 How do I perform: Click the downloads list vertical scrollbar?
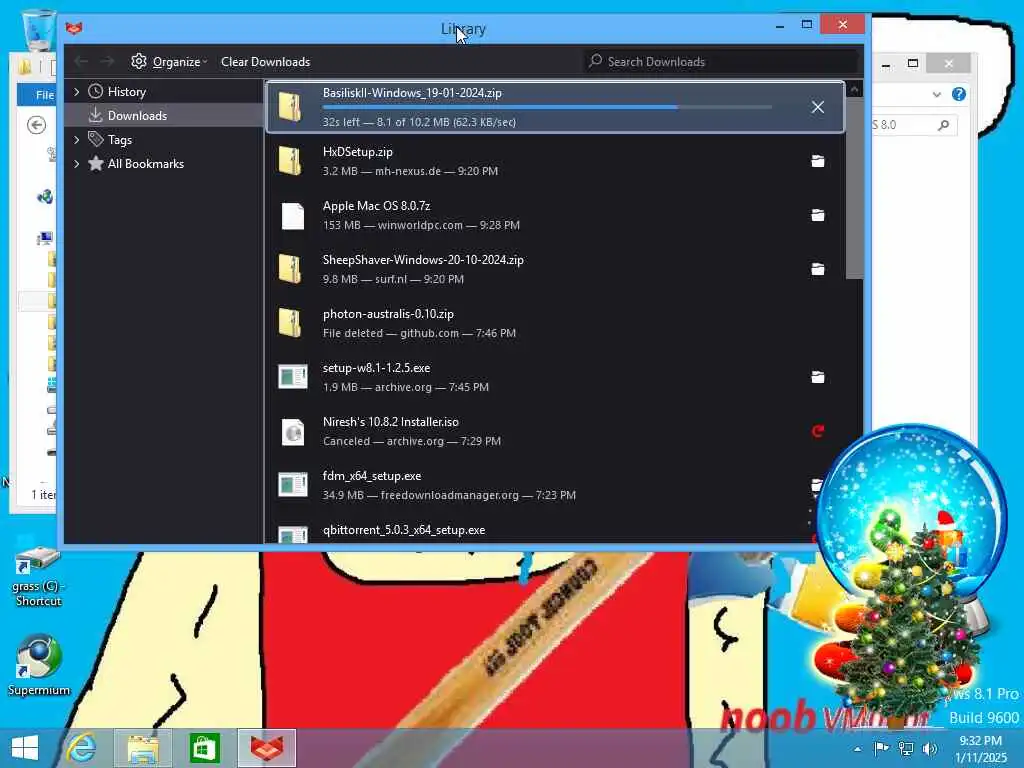(854, 189)
